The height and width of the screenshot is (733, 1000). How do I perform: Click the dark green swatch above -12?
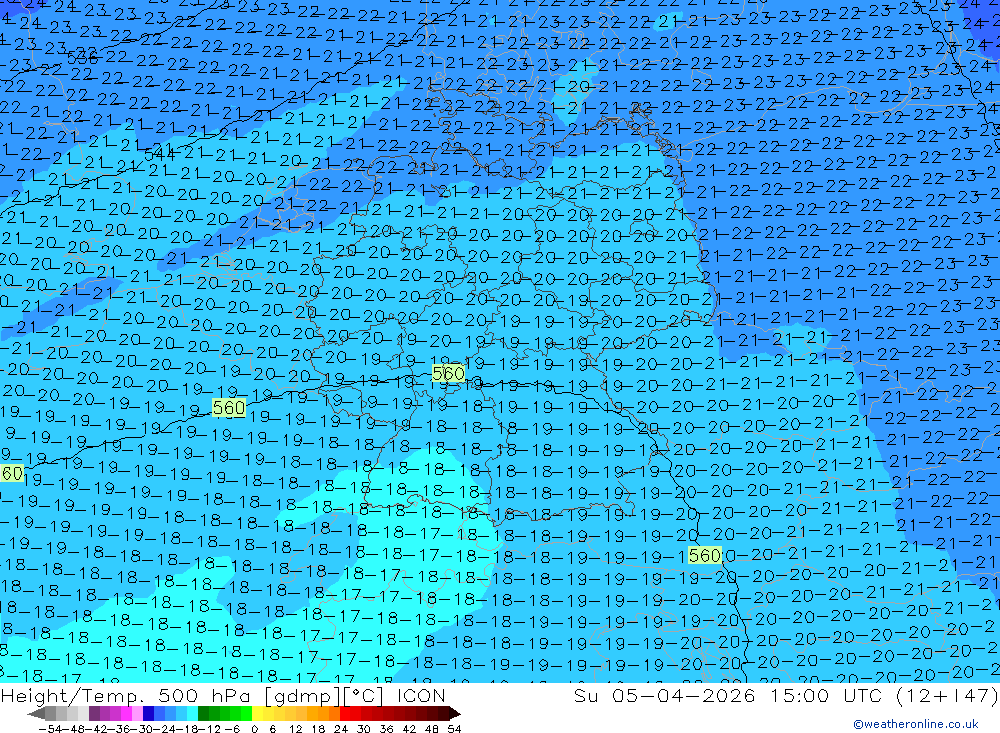(203, 713)
